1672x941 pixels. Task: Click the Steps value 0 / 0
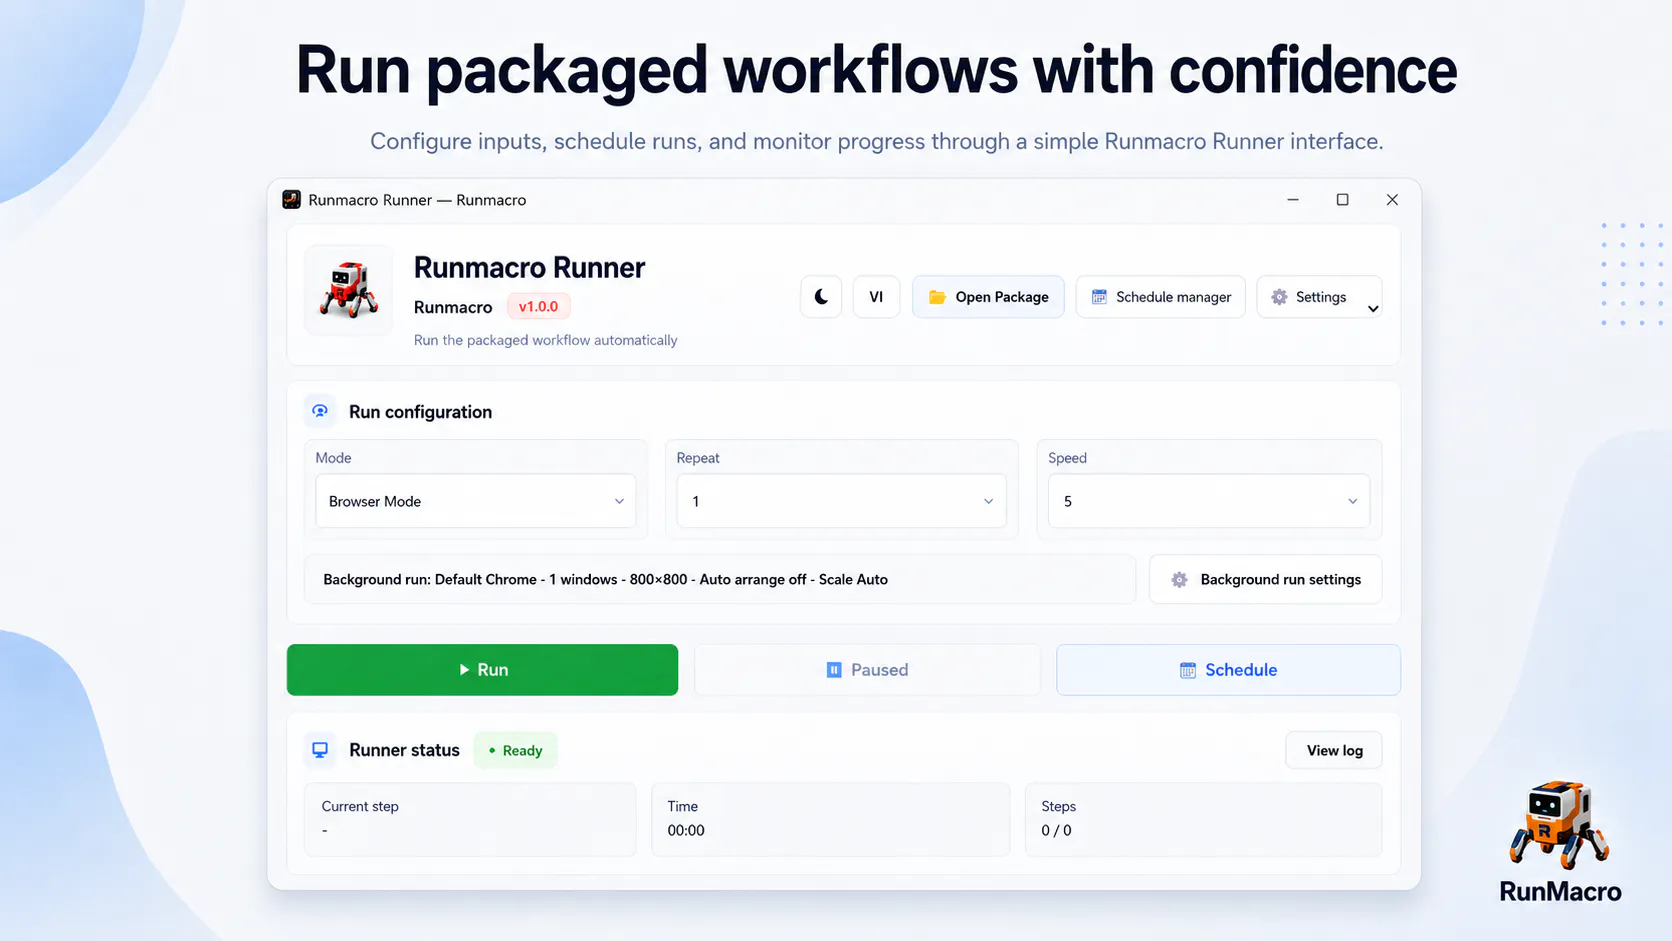(1056, 831)
